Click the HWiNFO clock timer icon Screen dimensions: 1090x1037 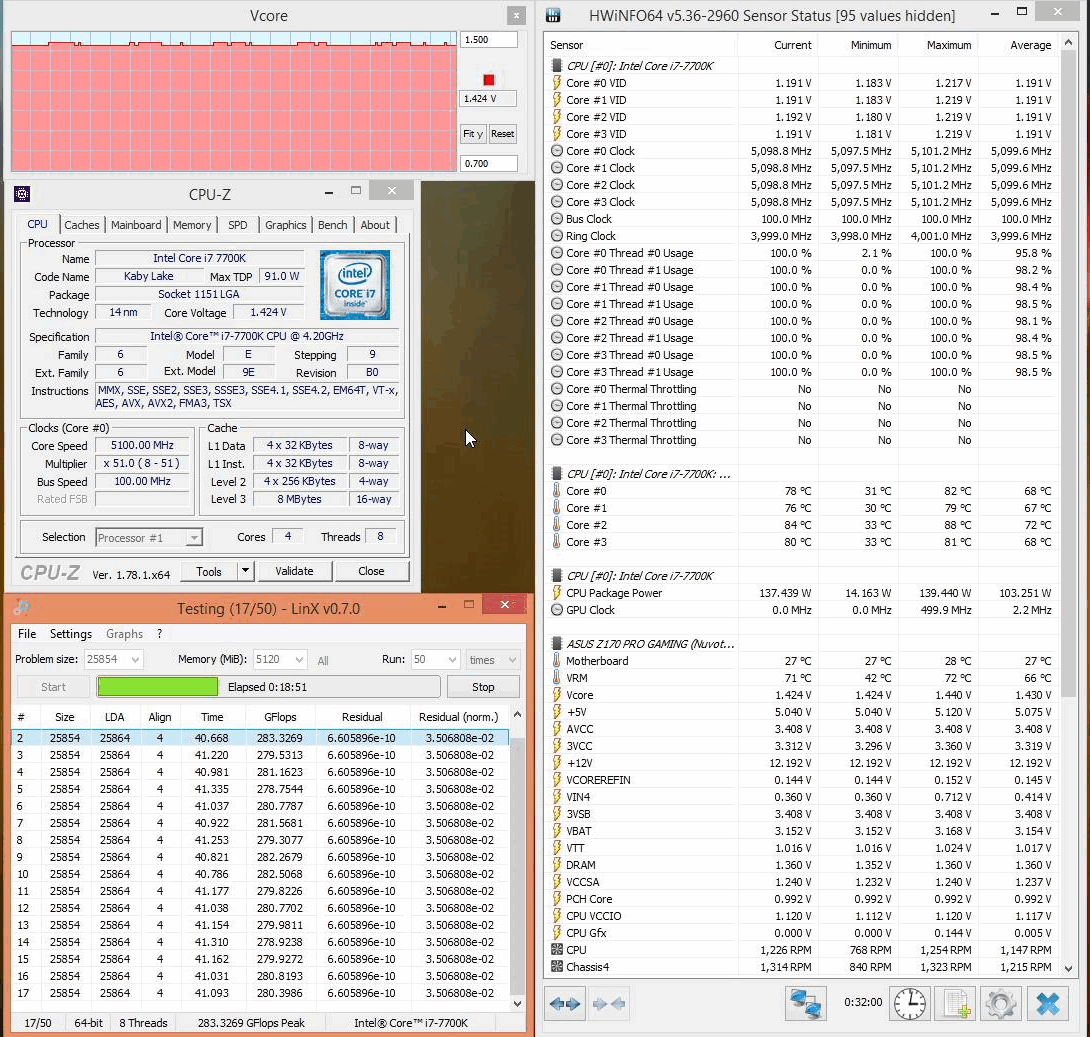[x=909, y=1004]
